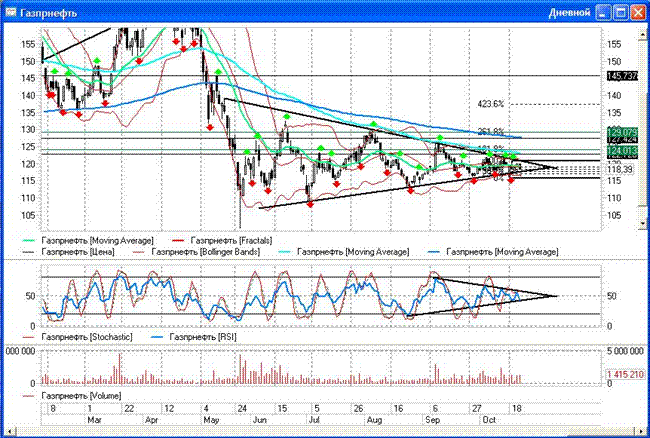This screenshot has height=438, width=650.
Task: Click the 50 label on the right oscillator axis
Action: click(x=611, y=296)
